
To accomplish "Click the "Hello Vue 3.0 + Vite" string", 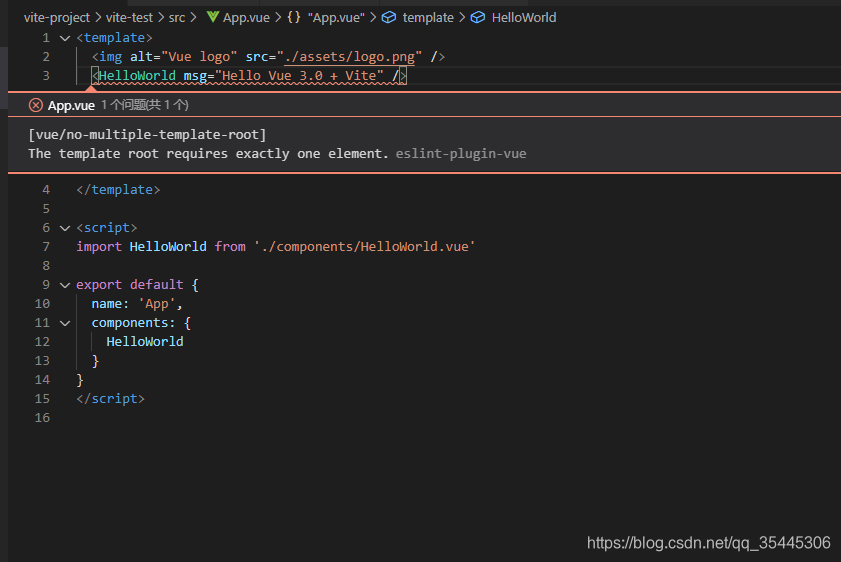I will pos(299,76).
